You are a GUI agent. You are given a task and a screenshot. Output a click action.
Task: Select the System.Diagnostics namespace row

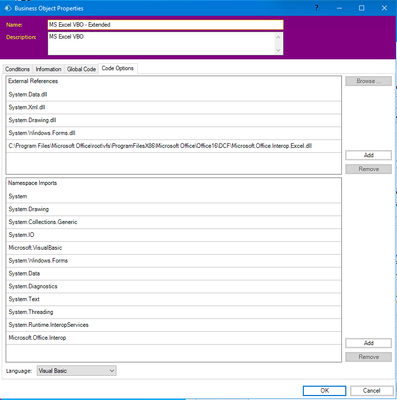point(174,286)
